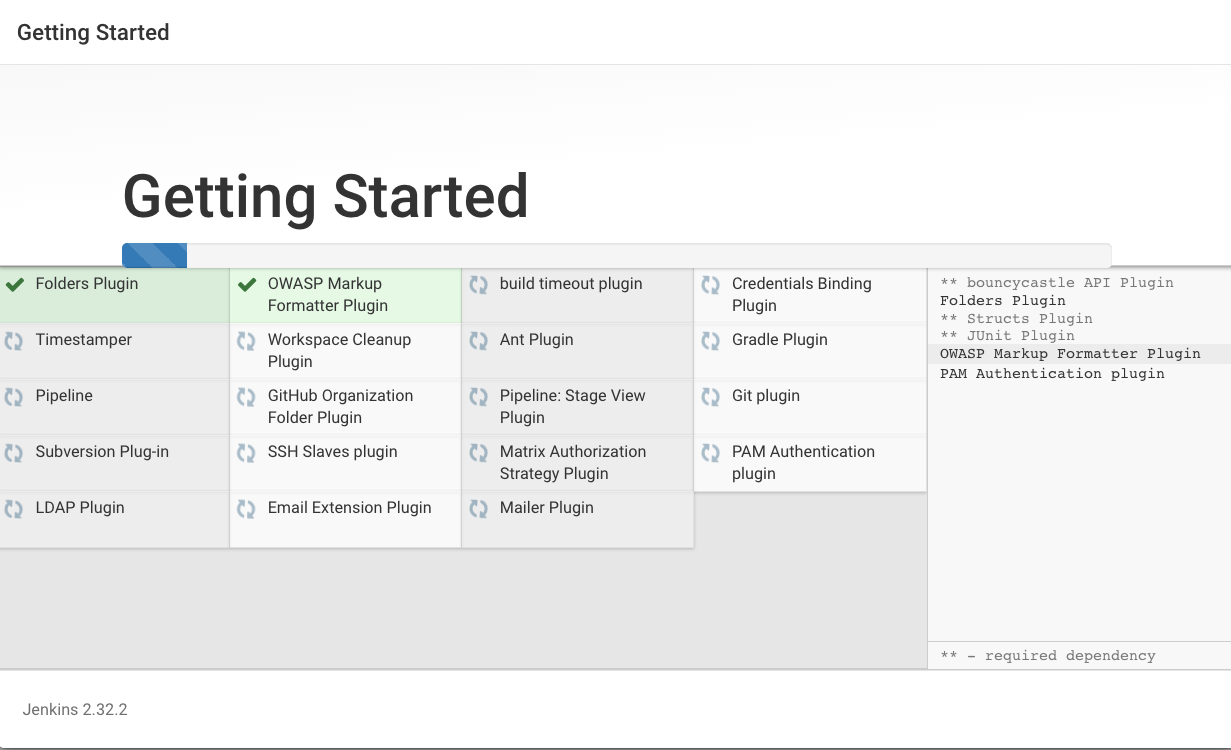Click '** bouncycastle API Plugin' in the install log

[1057, 283]
